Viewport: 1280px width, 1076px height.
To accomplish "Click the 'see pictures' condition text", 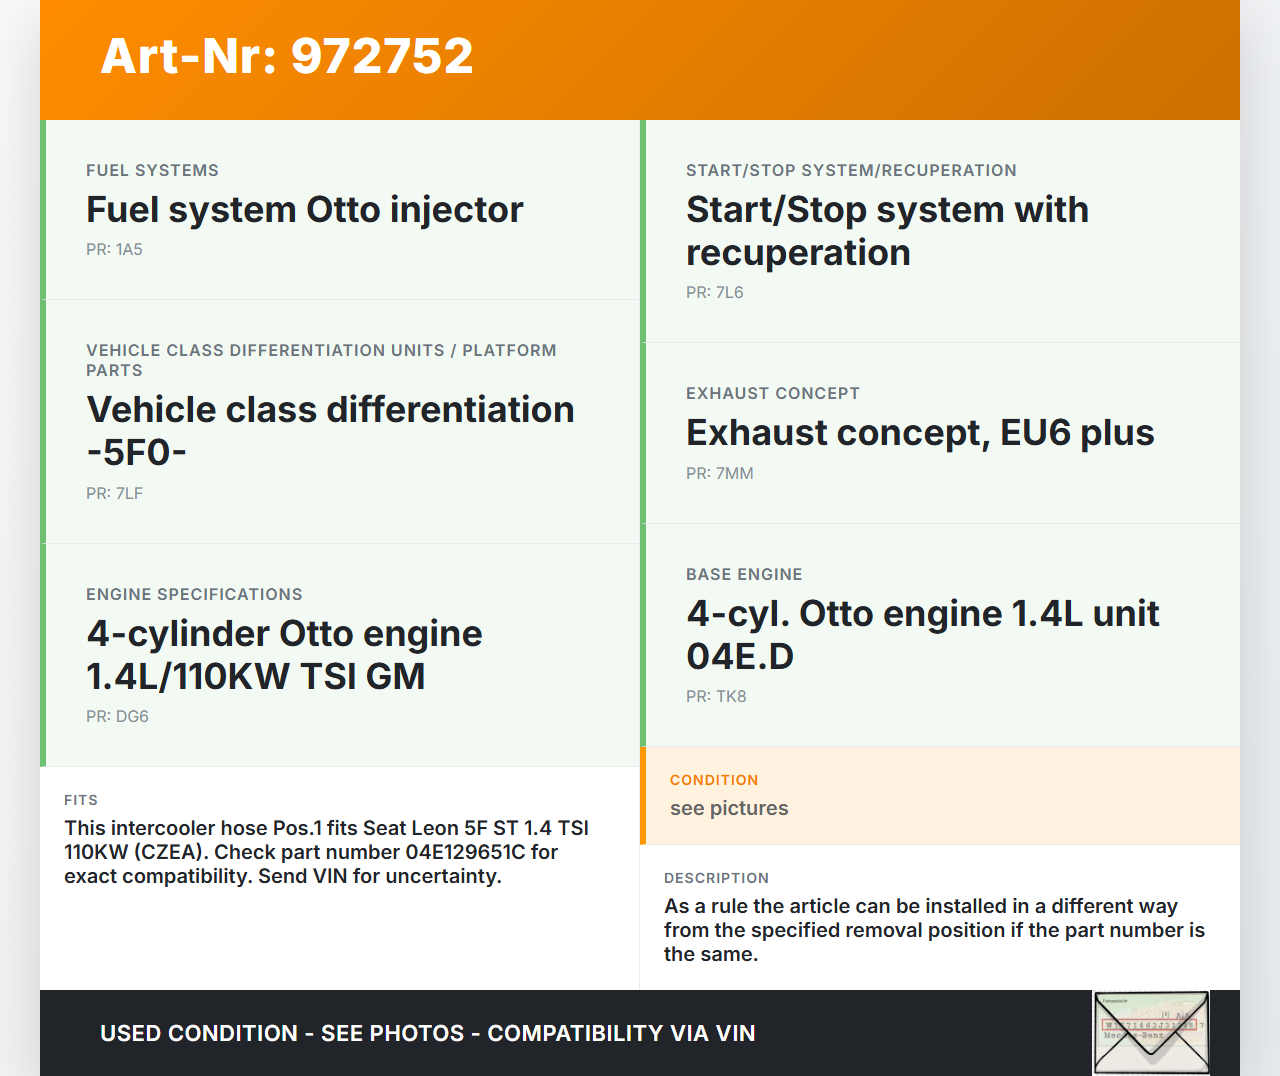I will coord(729,808).
